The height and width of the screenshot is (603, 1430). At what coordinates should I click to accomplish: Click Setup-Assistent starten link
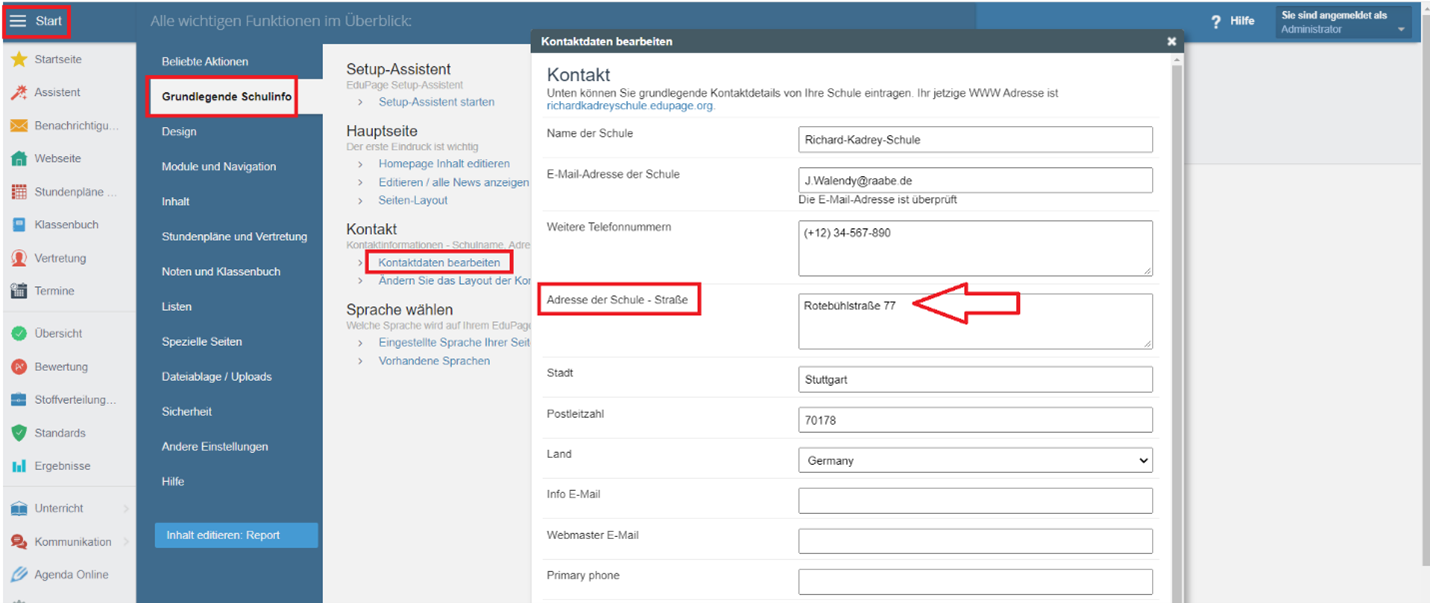[x=436, y=102]
